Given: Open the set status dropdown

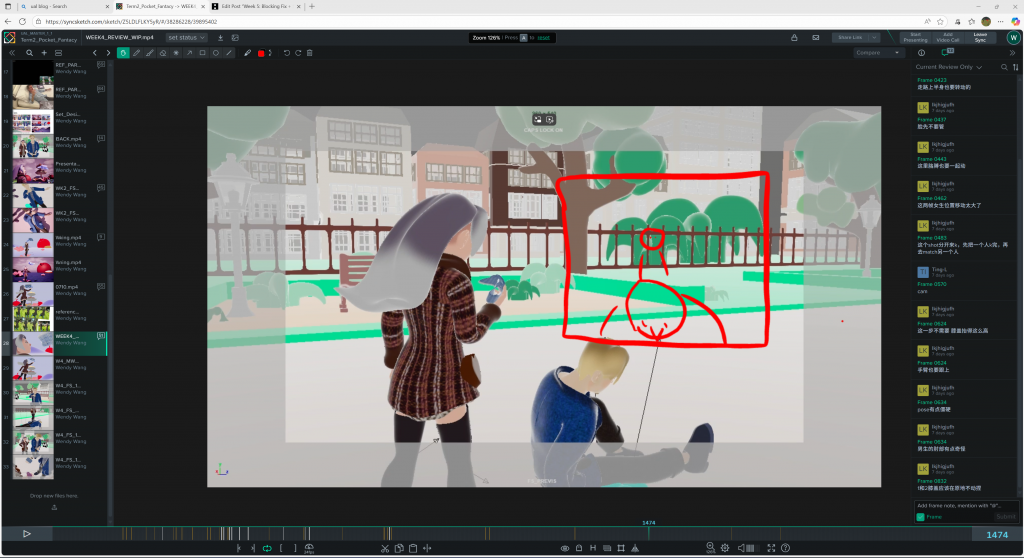Looking at the screenshot, I should point(187,38).
